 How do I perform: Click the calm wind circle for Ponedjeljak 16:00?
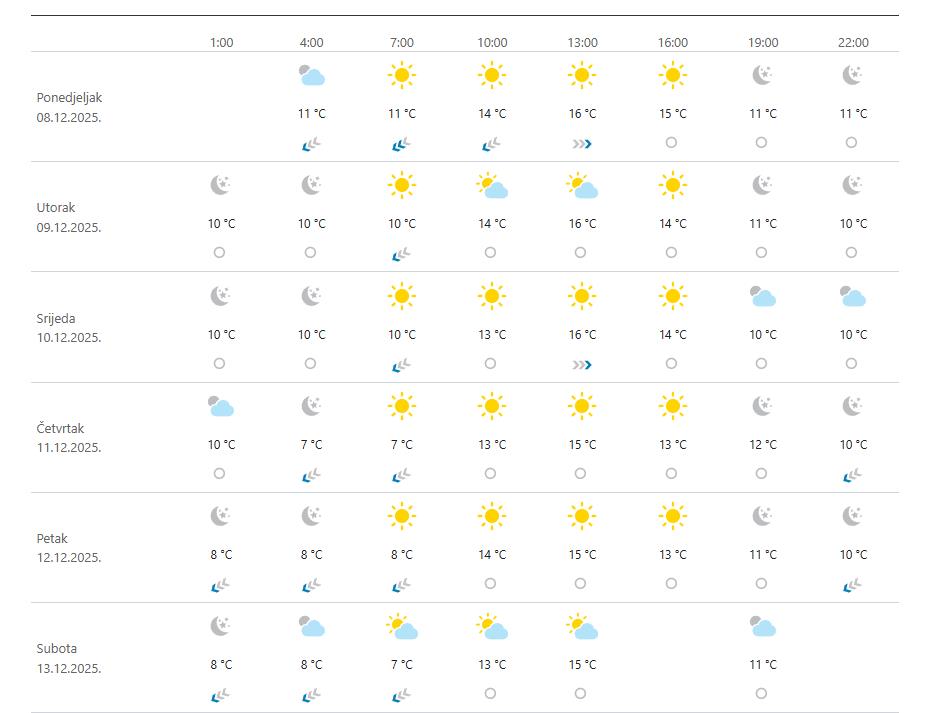point(671,143)
